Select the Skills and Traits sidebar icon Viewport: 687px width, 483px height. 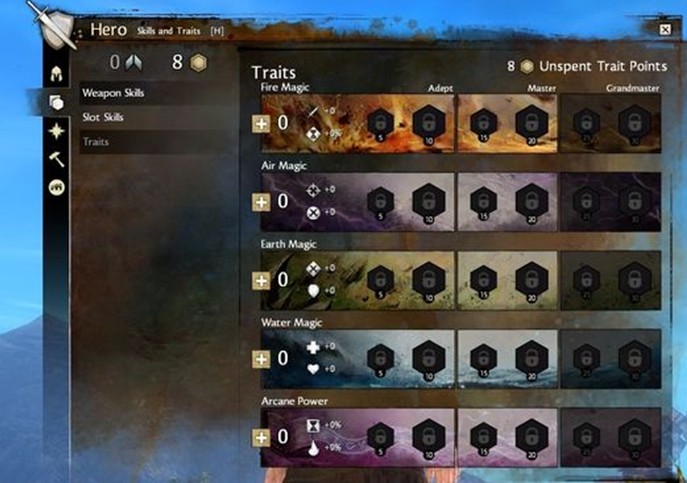pyautogui.click(x=57, y=103)
